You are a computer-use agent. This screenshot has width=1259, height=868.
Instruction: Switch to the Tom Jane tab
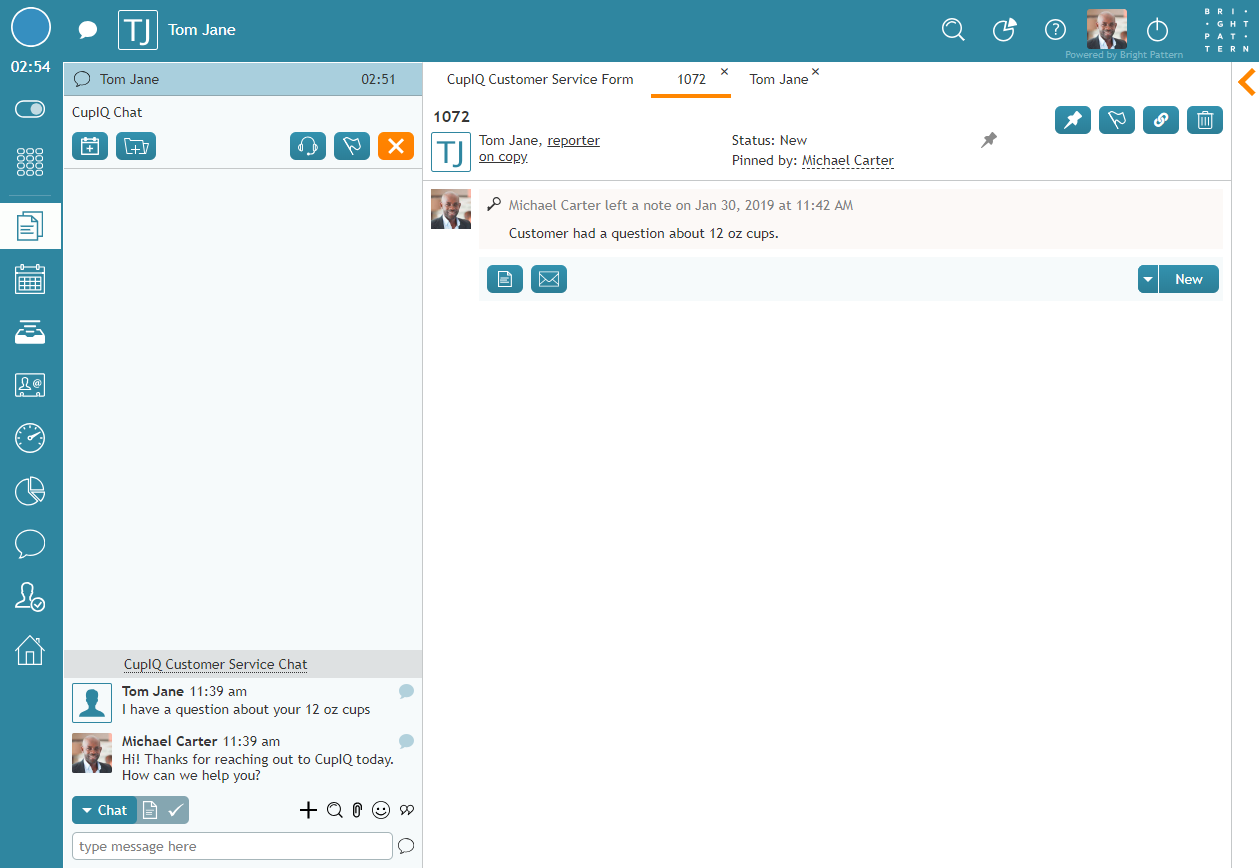(779, 79)
